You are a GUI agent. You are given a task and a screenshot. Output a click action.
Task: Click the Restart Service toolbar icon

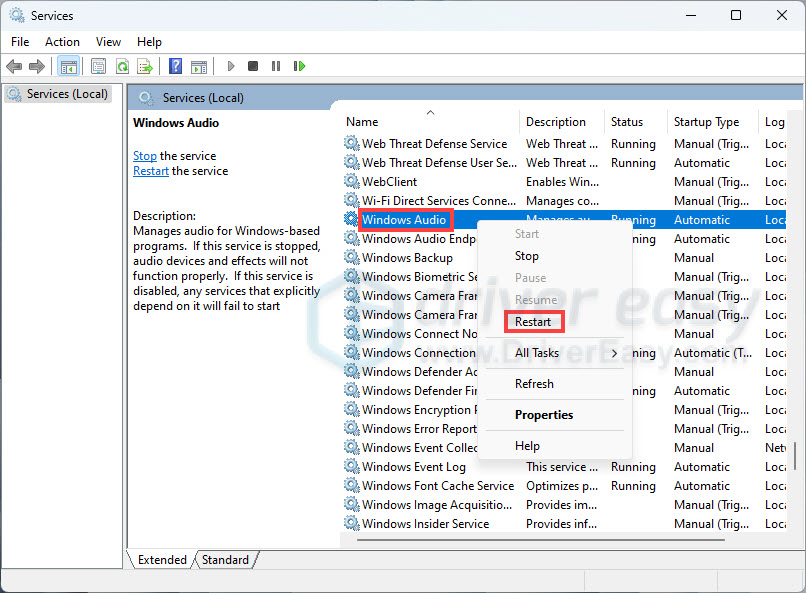coord(299,66)
